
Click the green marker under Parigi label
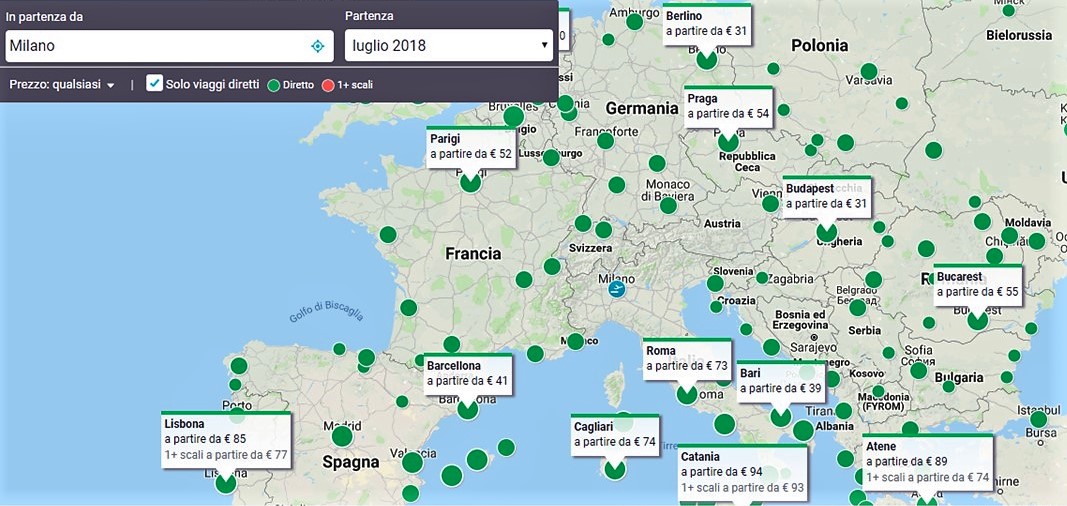pos(470,182)
